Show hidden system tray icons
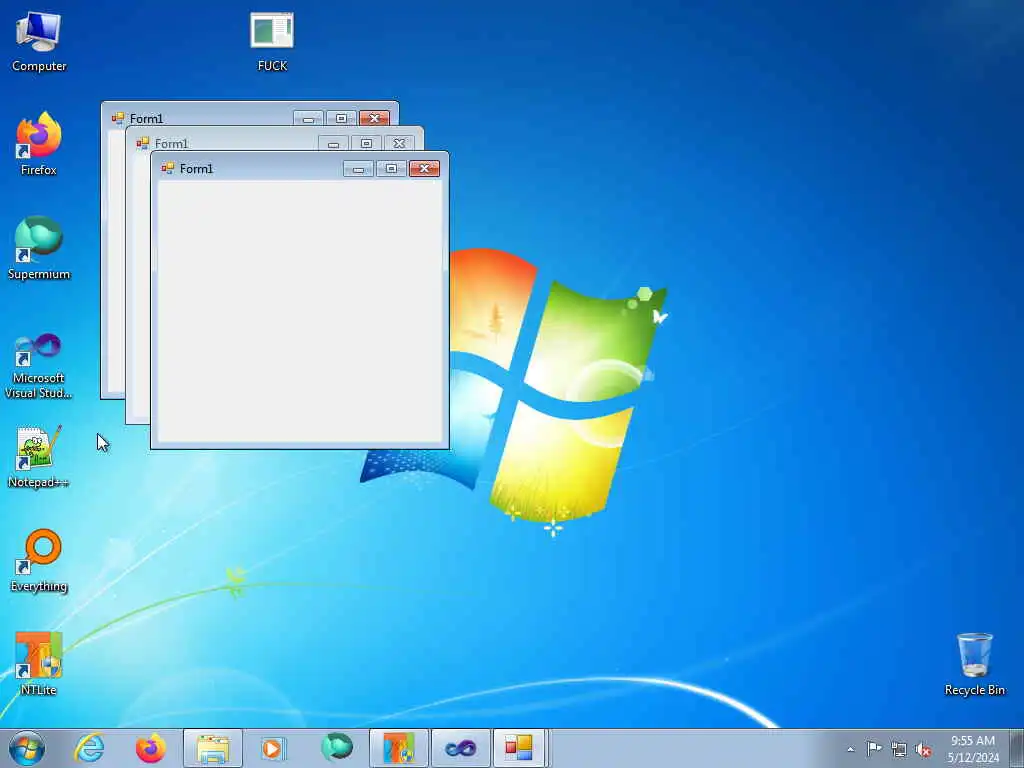 [850, 749]
